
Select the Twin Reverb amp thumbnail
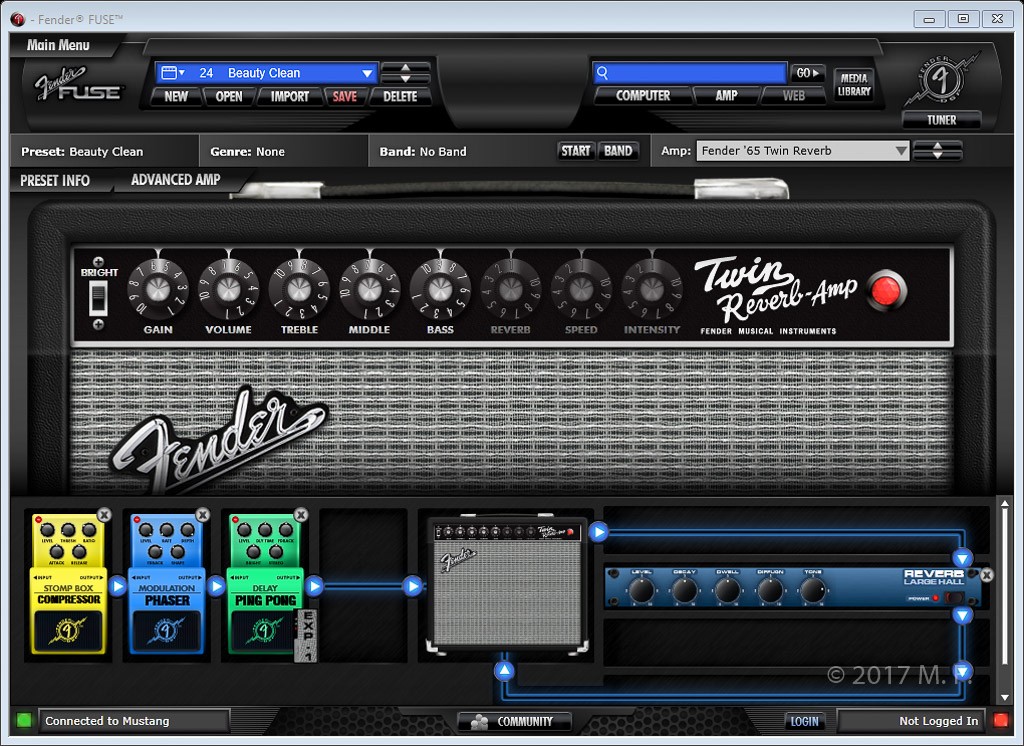[507, 584]
